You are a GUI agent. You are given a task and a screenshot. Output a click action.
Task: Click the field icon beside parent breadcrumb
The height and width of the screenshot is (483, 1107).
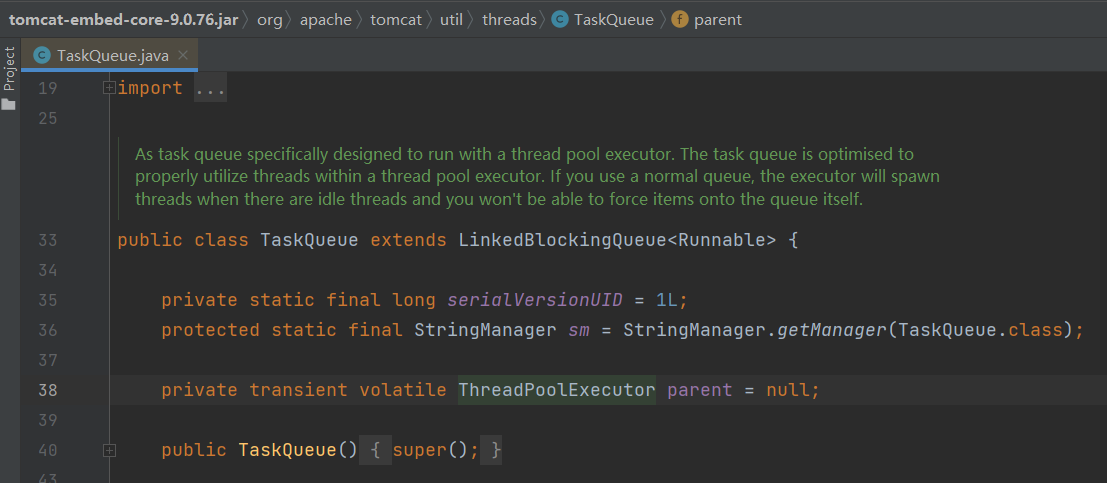tap(680, 20)
